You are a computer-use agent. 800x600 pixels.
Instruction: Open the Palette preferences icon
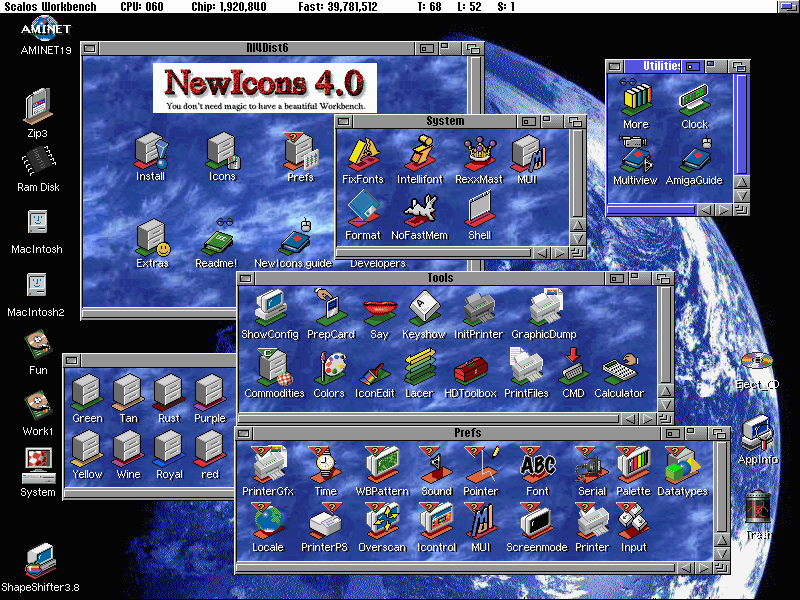coord(632,465)
